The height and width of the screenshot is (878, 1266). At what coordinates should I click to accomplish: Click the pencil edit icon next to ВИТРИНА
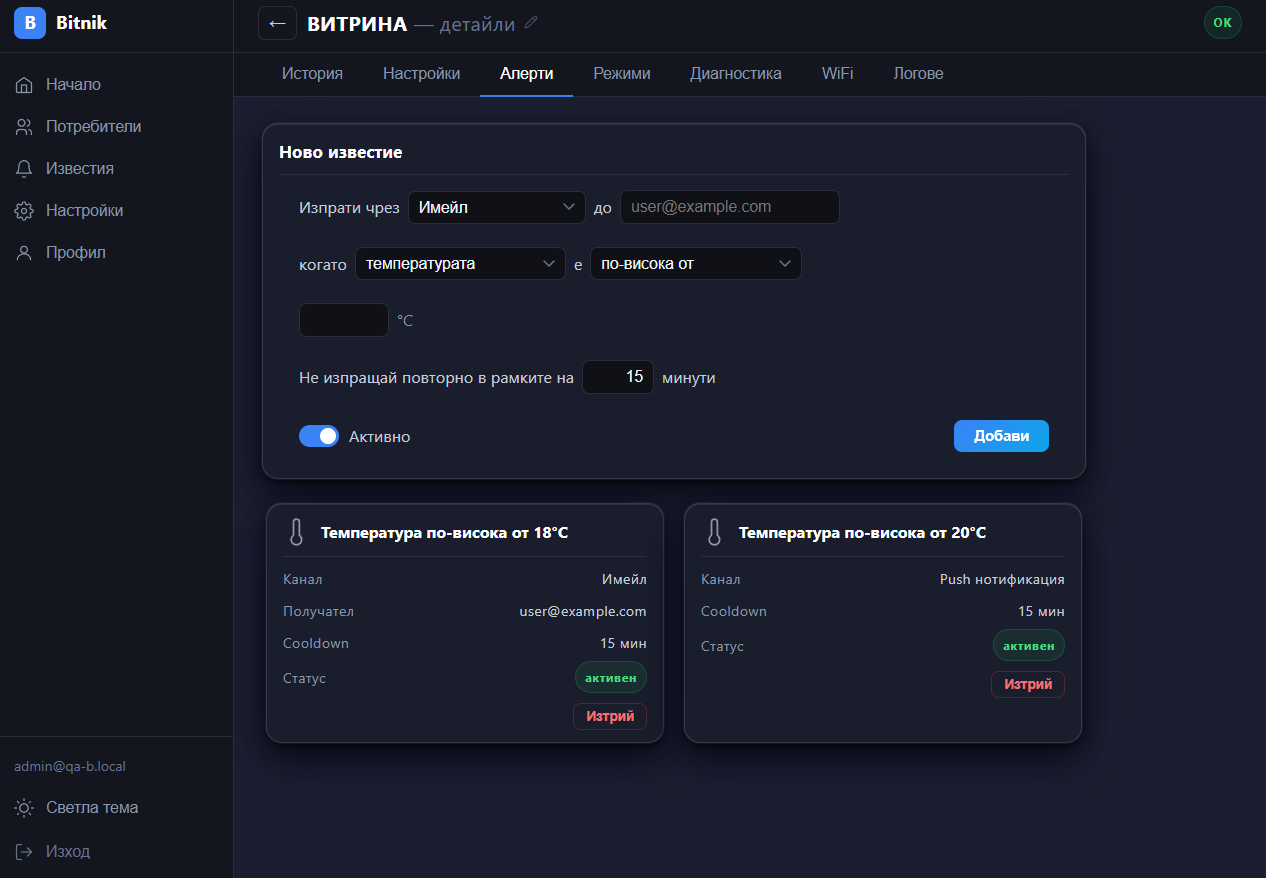coord(531,22)
